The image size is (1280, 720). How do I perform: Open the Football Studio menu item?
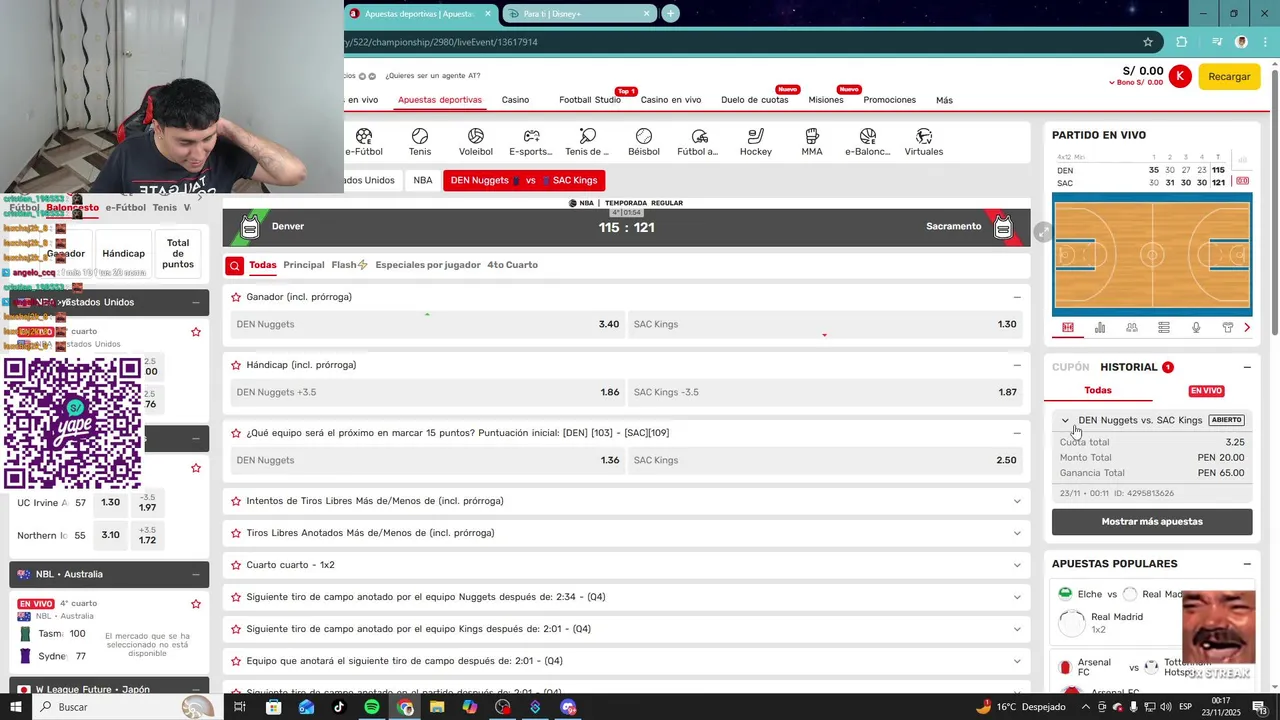tap(590, 100)
